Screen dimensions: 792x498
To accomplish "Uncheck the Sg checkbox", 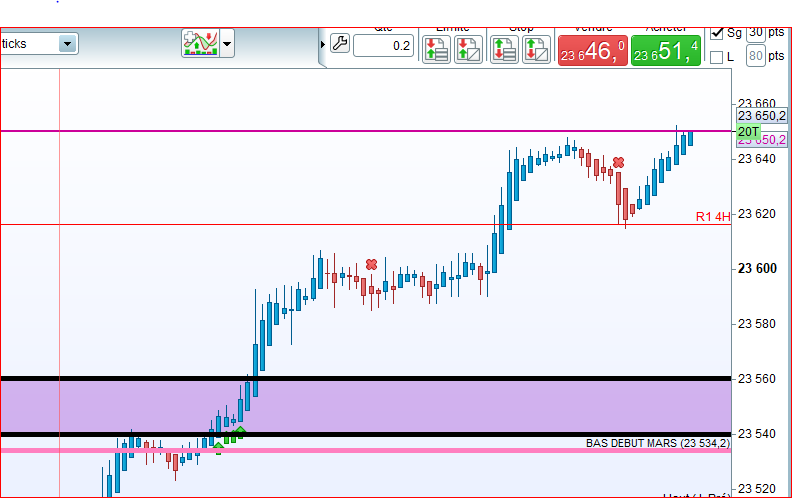I will coord(716,33).
